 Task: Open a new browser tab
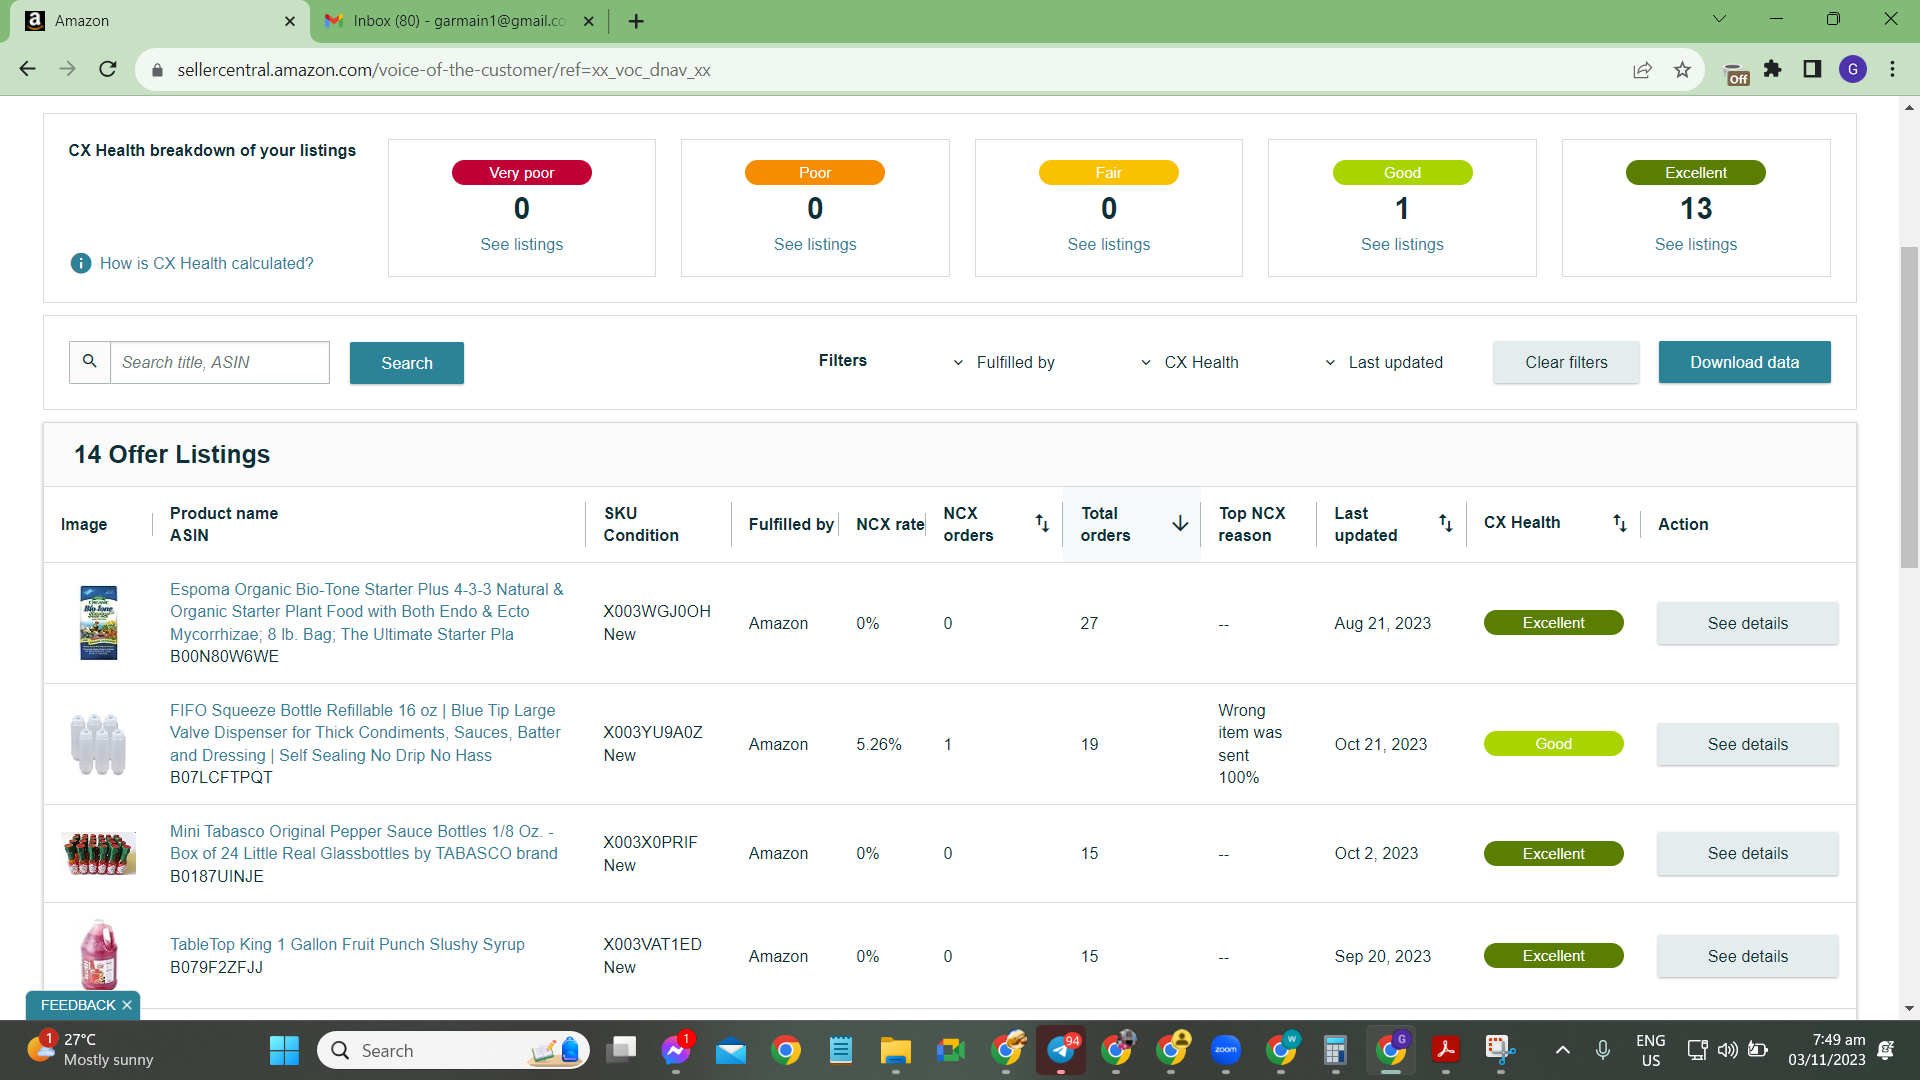pyautogui.click(x=636, y=21)
